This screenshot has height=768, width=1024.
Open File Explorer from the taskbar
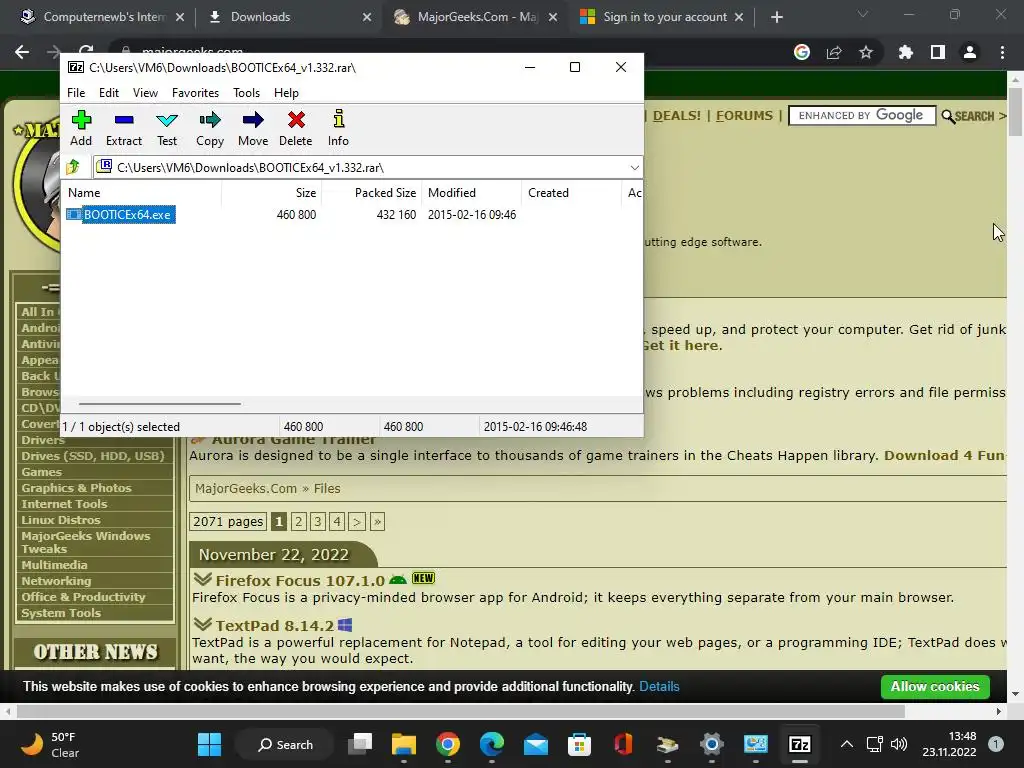tap(404, 744)
